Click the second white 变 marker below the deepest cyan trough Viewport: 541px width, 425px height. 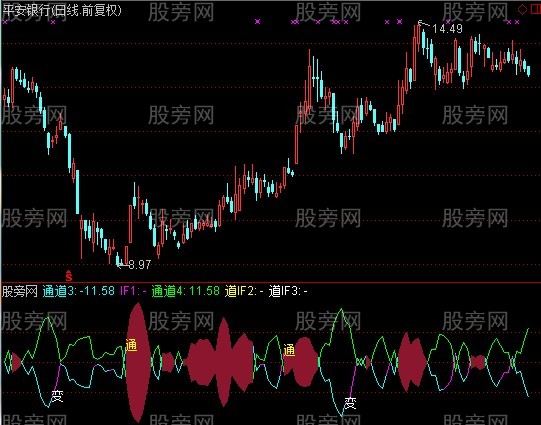tap(350, 403)
